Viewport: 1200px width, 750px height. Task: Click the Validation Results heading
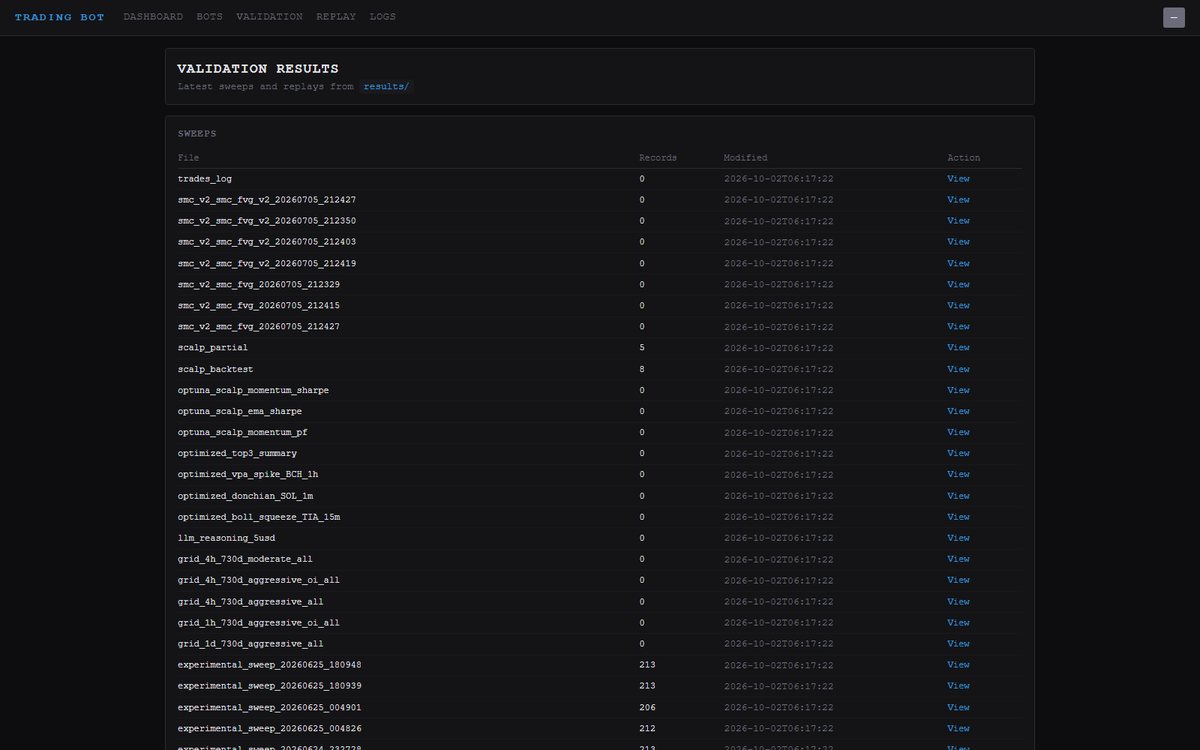258,69
